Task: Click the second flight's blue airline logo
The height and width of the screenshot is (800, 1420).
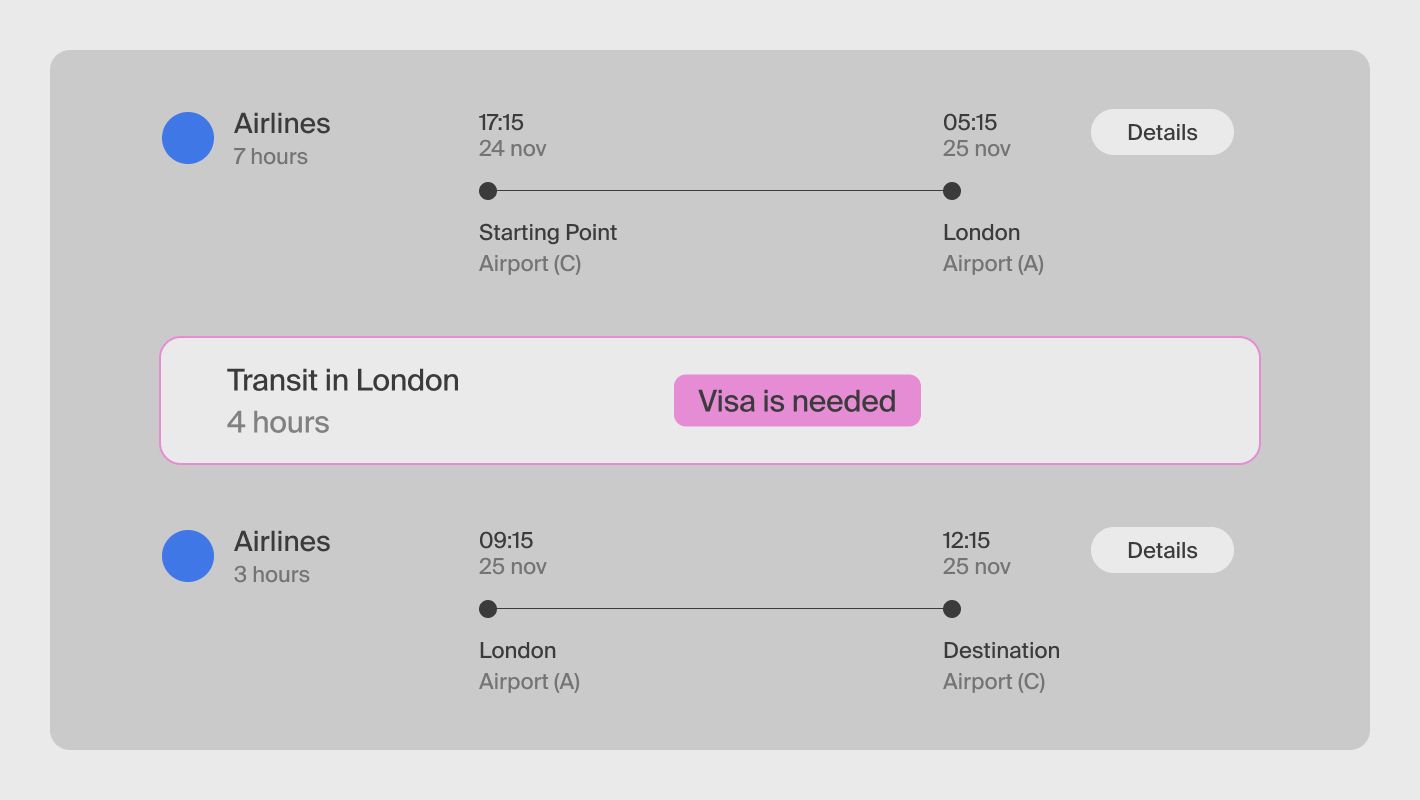Action: tap(188, 556)
